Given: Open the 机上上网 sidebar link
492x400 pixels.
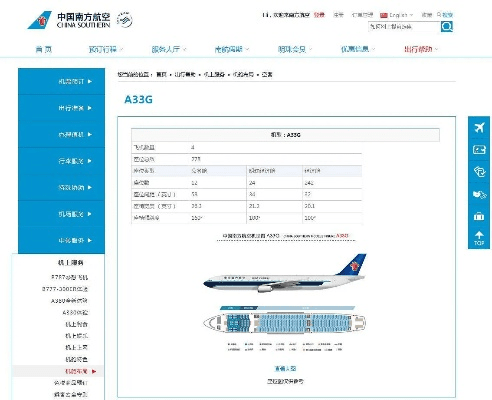Looking at the screenshot, I should coord(76,347).
